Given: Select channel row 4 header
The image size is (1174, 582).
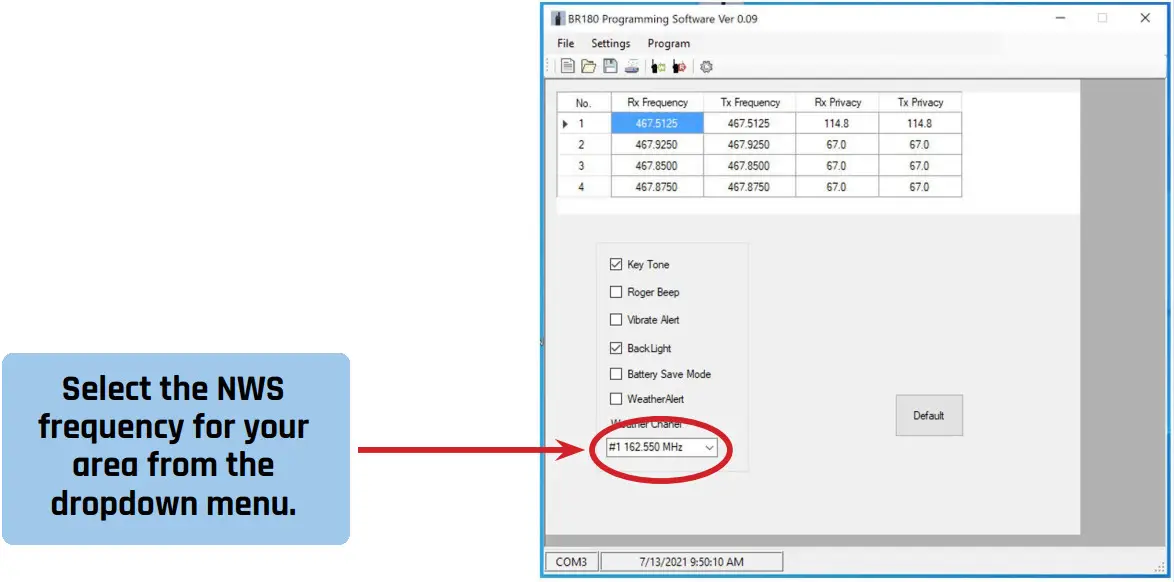Looking at the screenshot, I should coord(584,187).
